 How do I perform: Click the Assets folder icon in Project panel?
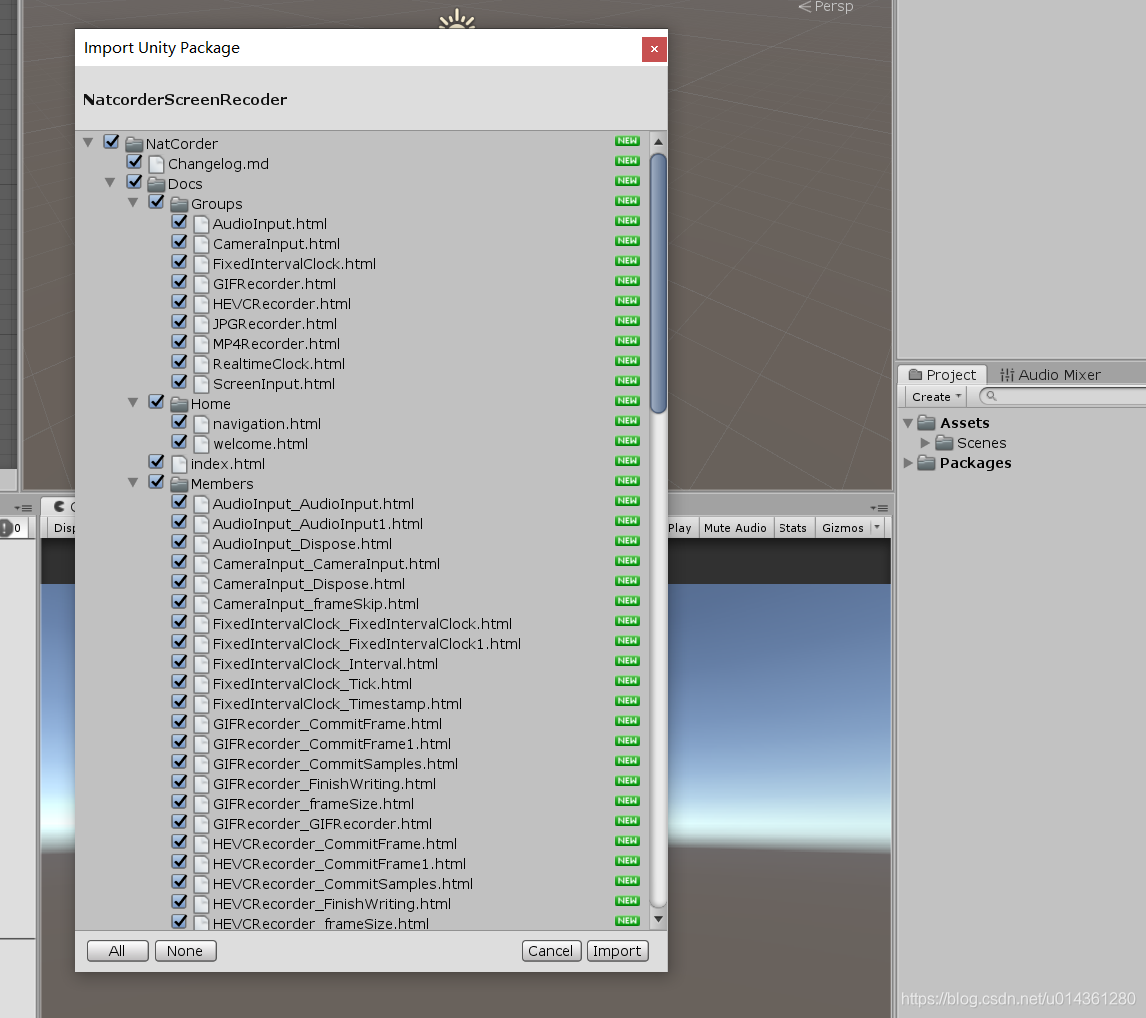coord(927,422)
